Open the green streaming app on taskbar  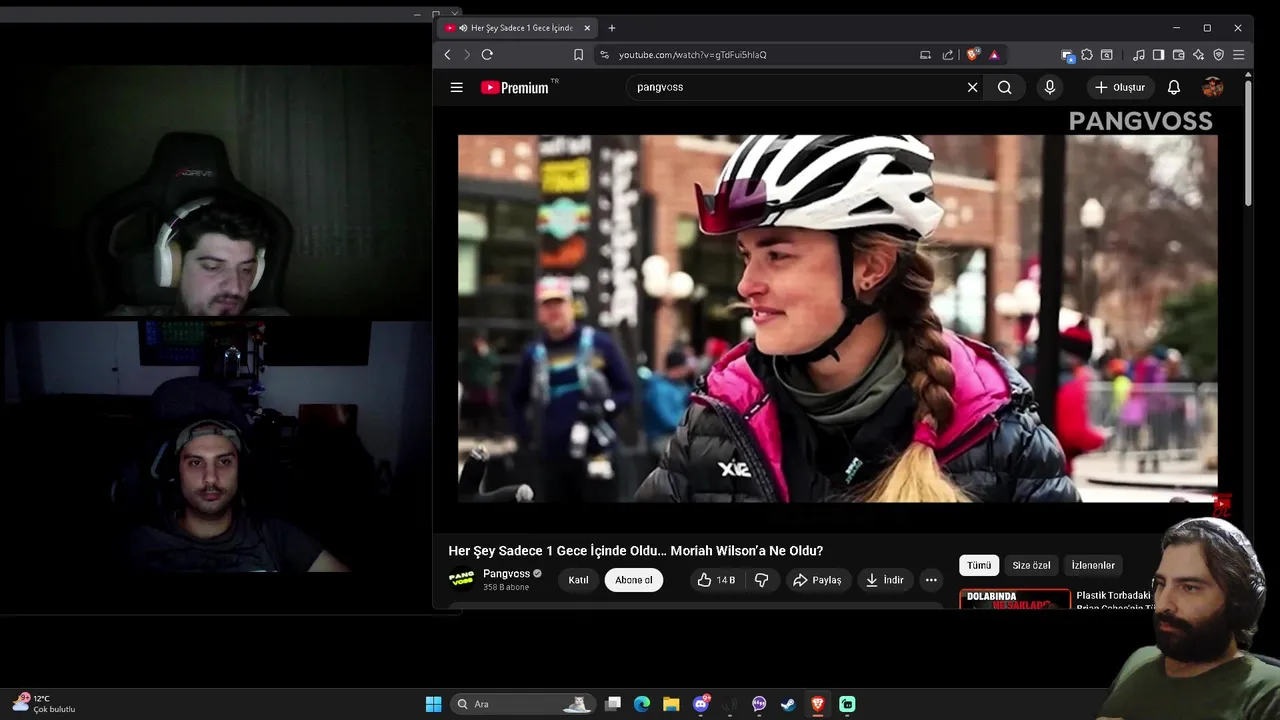(847, 704)
